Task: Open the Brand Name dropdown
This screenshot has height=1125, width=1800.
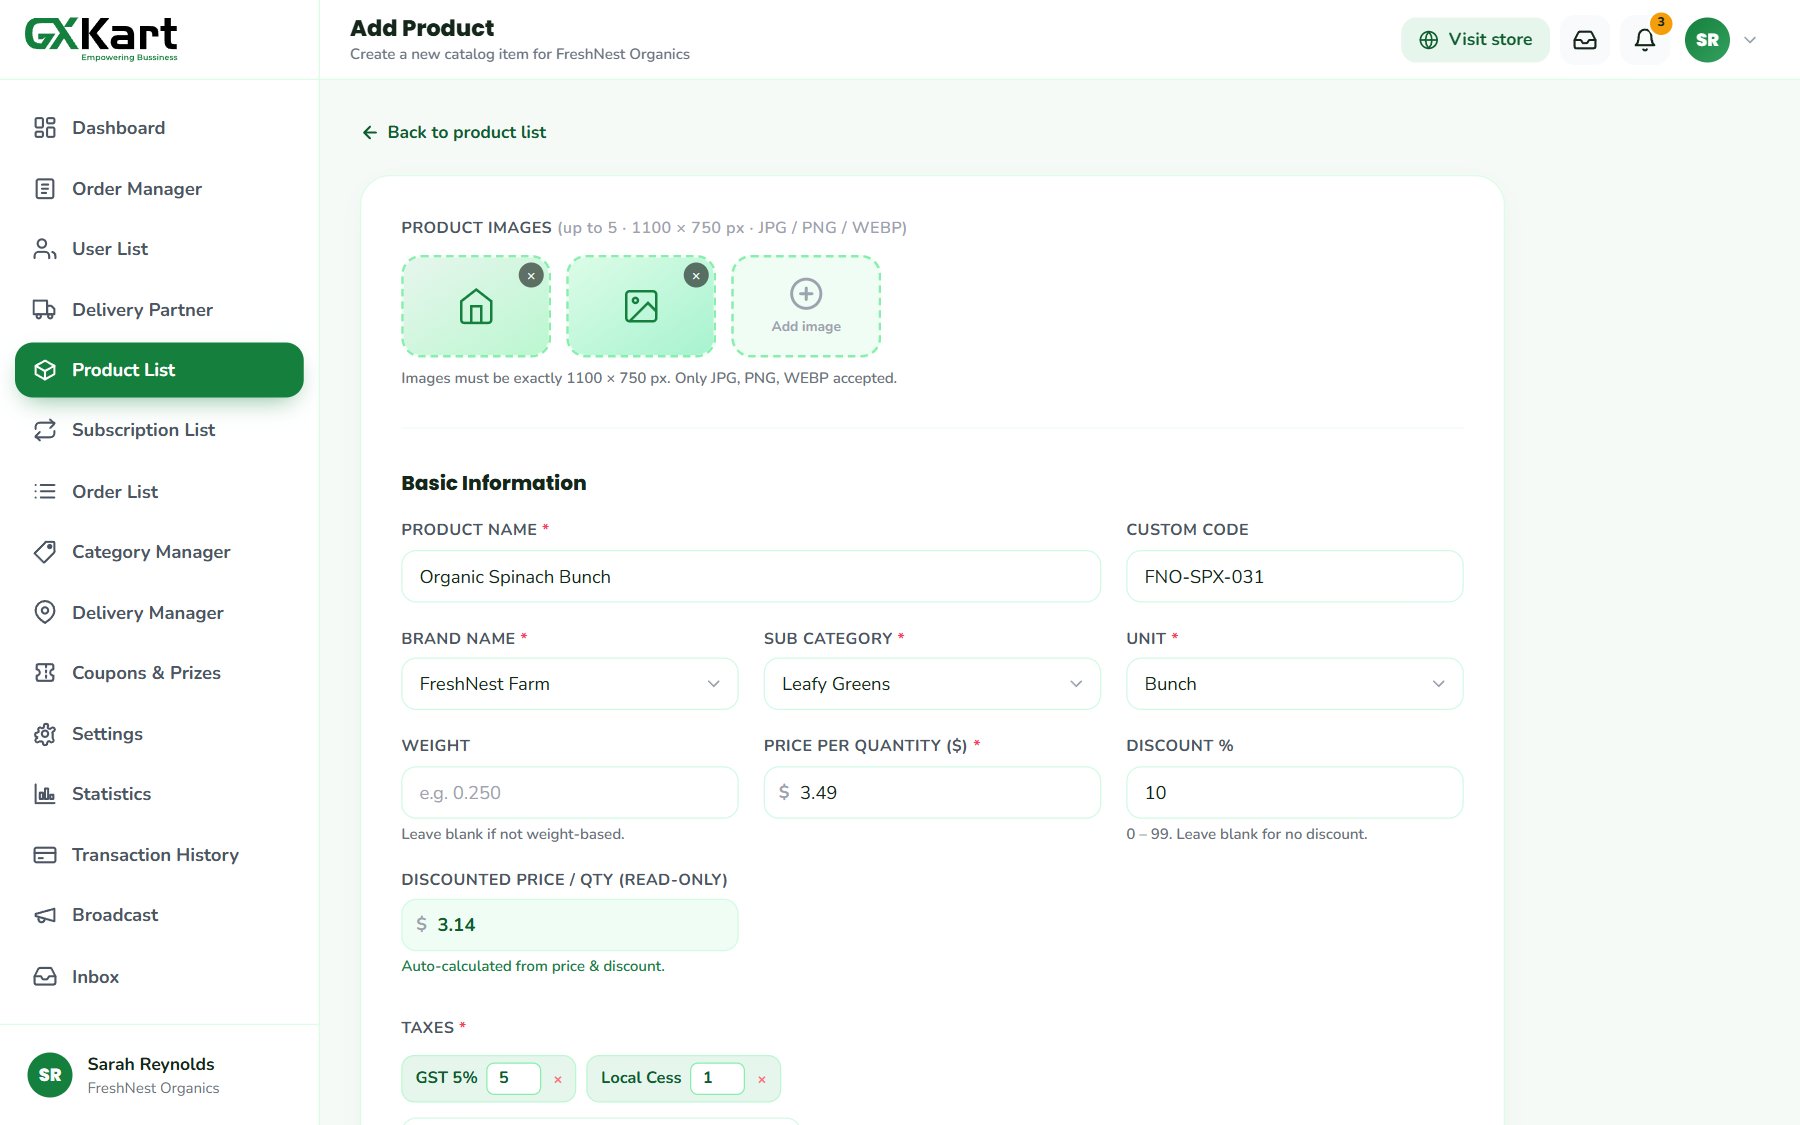Action: pyautogui.click(x=570, y=684)
